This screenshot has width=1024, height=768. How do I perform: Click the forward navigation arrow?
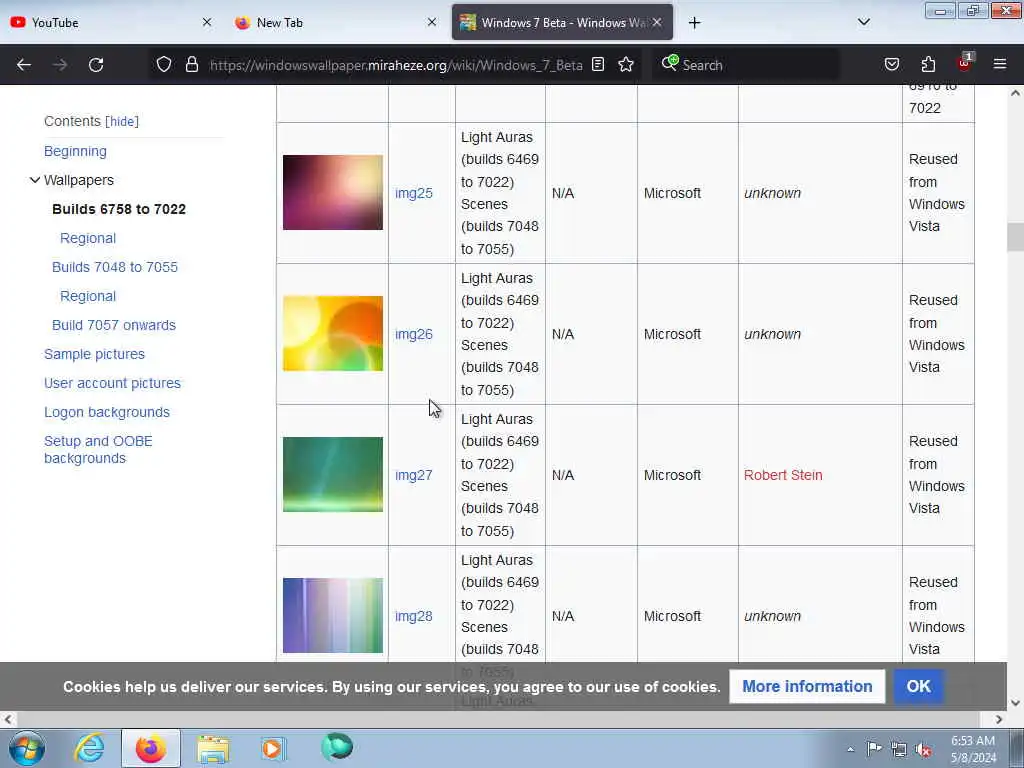click(60, 65)
